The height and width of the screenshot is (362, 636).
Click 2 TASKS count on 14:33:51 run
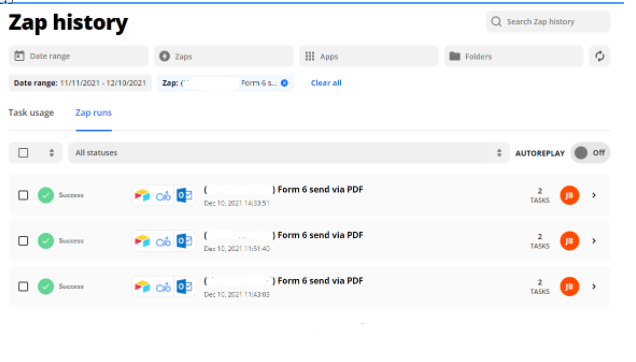540,196
